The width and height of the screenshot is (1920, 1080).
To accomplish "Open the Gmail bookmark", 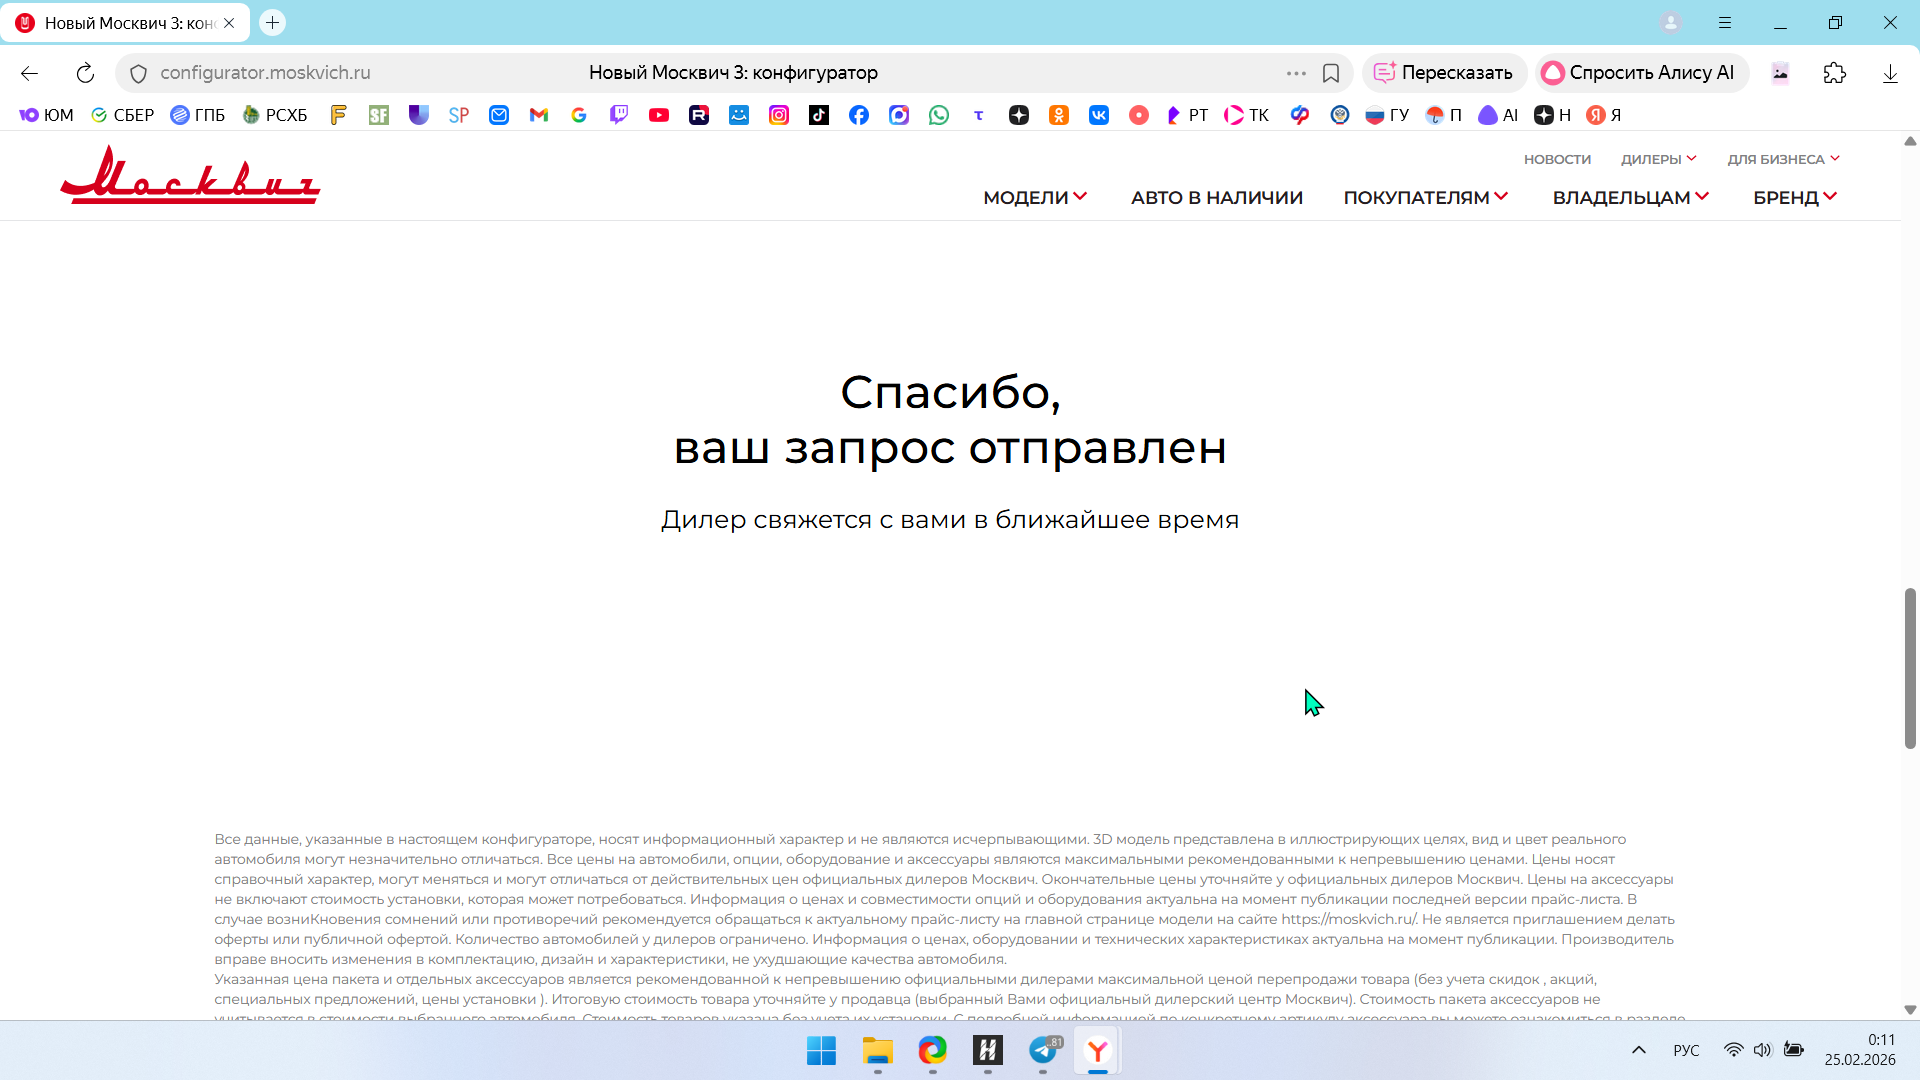I will point(539,115).
